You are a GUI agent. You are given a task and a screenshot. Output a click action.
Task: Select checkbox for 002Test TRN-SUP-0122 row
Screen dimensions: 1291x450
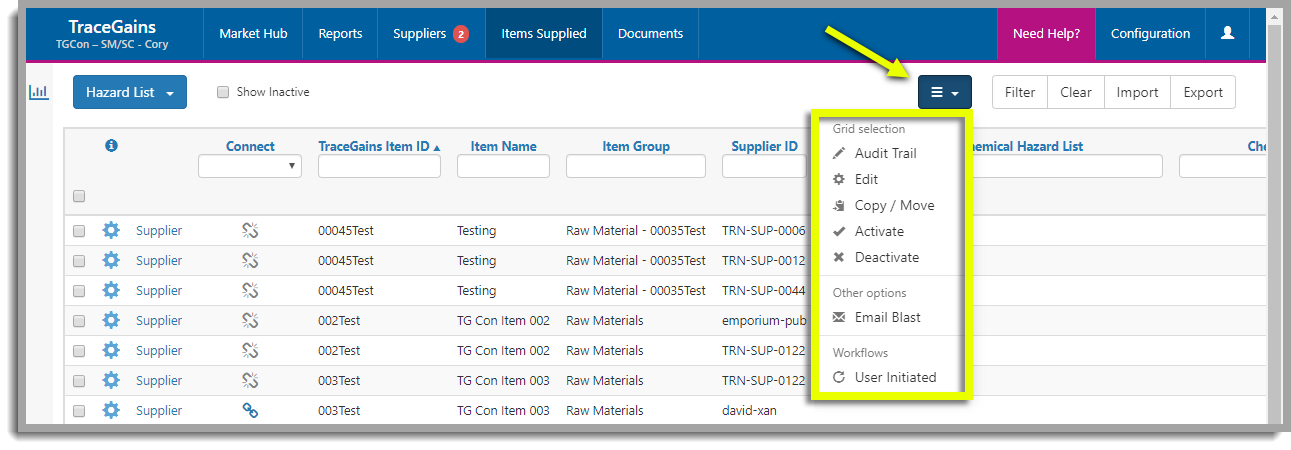pyautogui.click(x=79, y=351)
